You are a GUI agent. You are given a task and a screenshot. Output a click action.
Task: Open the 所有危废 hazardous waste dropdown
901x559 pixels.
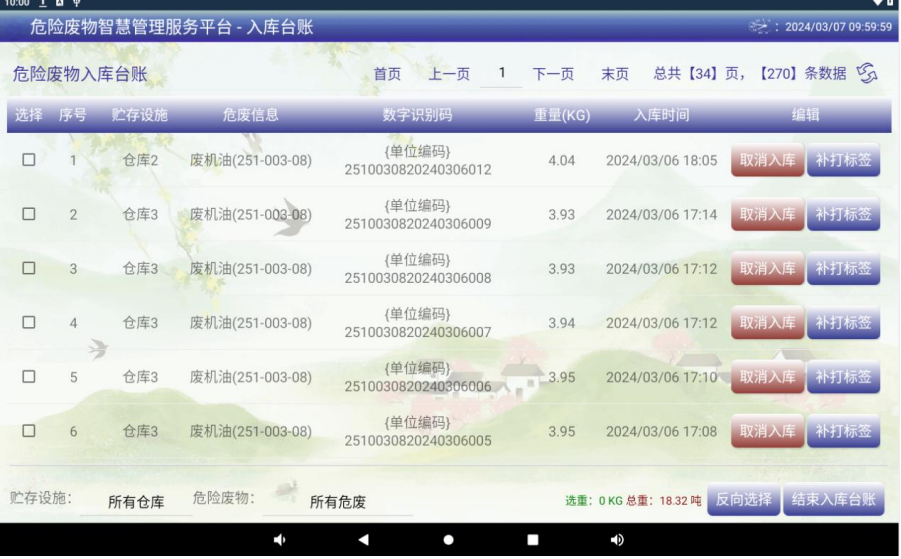tap(337, 502)
